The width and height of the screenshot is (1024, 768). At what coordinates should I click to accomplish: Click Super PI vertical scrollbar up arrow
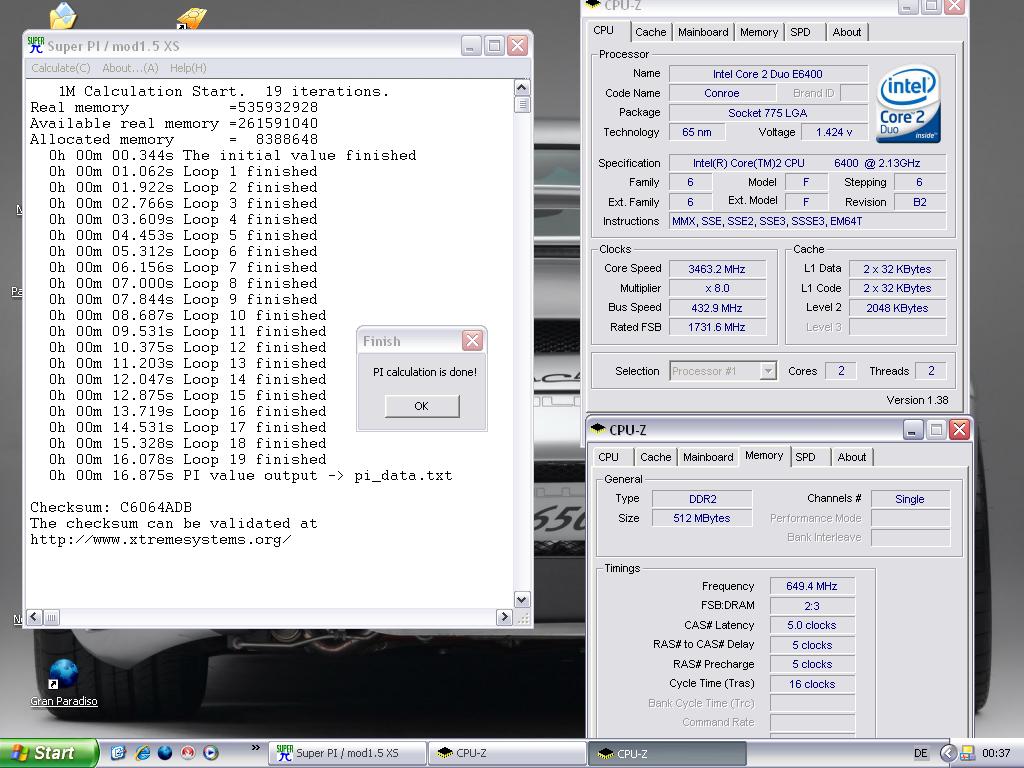[521, 88]
